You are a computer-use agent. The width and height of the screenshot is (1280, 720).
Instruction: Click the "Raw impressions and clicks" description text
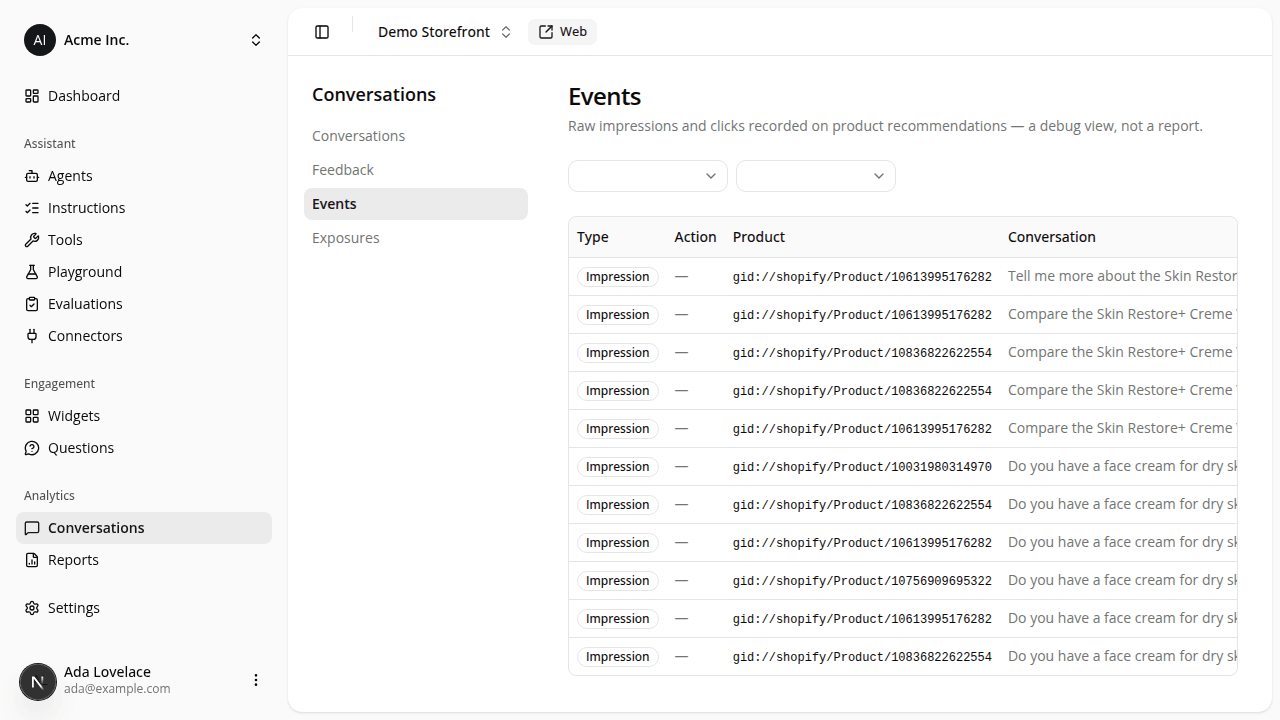tap(885, 126)
